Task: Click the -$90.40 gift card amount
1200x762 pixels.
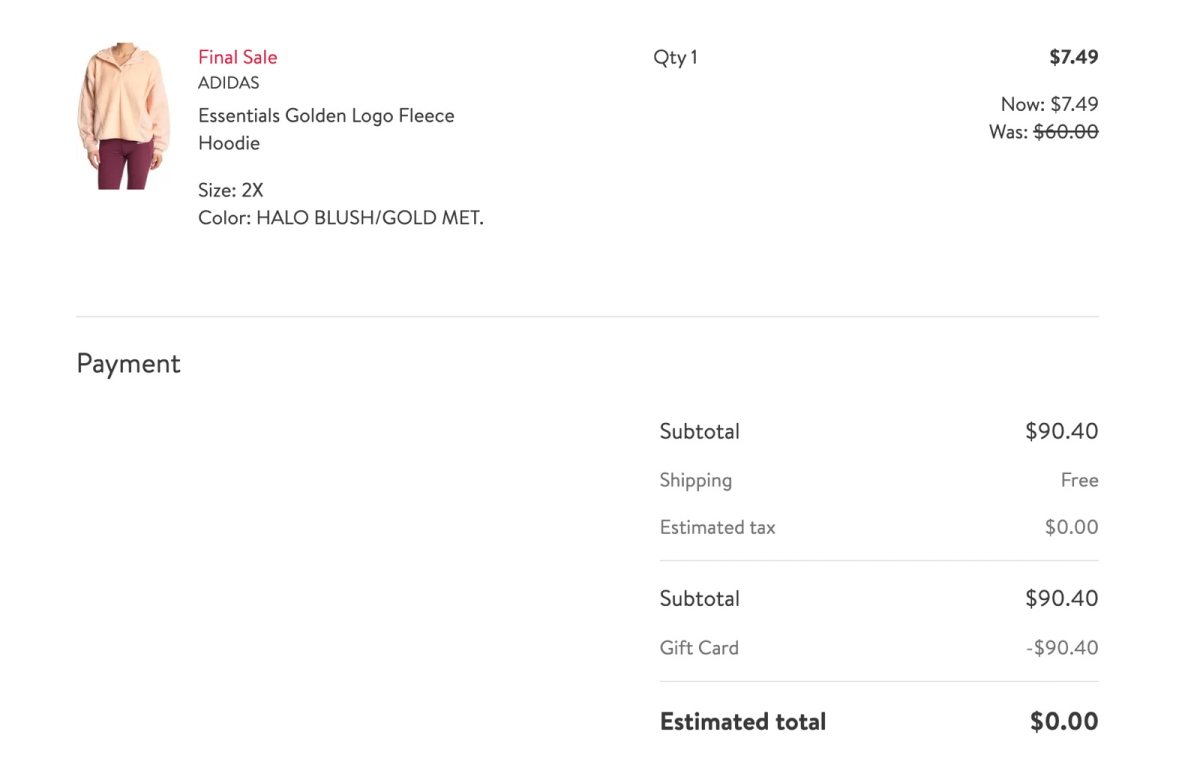Action: point(1061,647)
